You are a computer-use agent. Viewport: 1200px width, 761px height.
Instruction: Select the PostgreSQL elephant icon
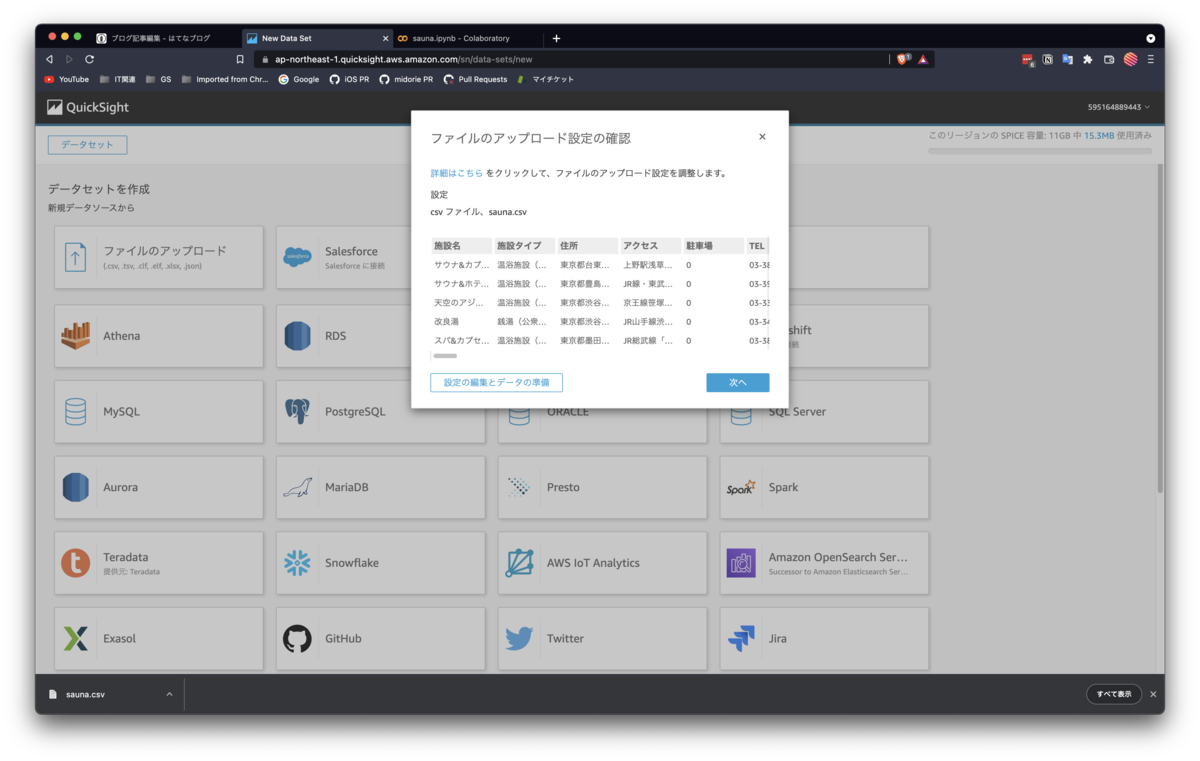pyautogui.click(x=297, y=411)
